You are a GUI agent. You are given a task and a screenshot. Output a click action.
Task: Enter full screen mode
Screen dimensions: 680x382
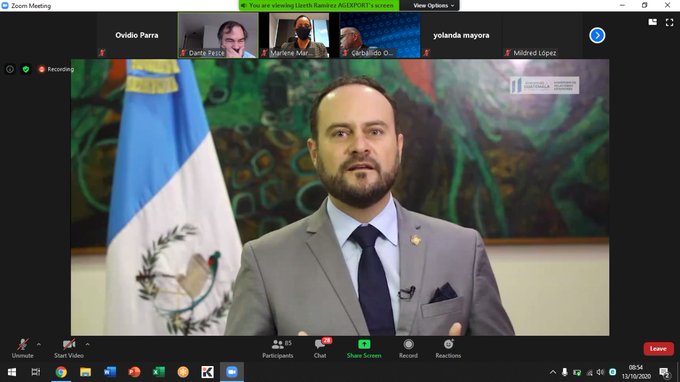(670, 22)
